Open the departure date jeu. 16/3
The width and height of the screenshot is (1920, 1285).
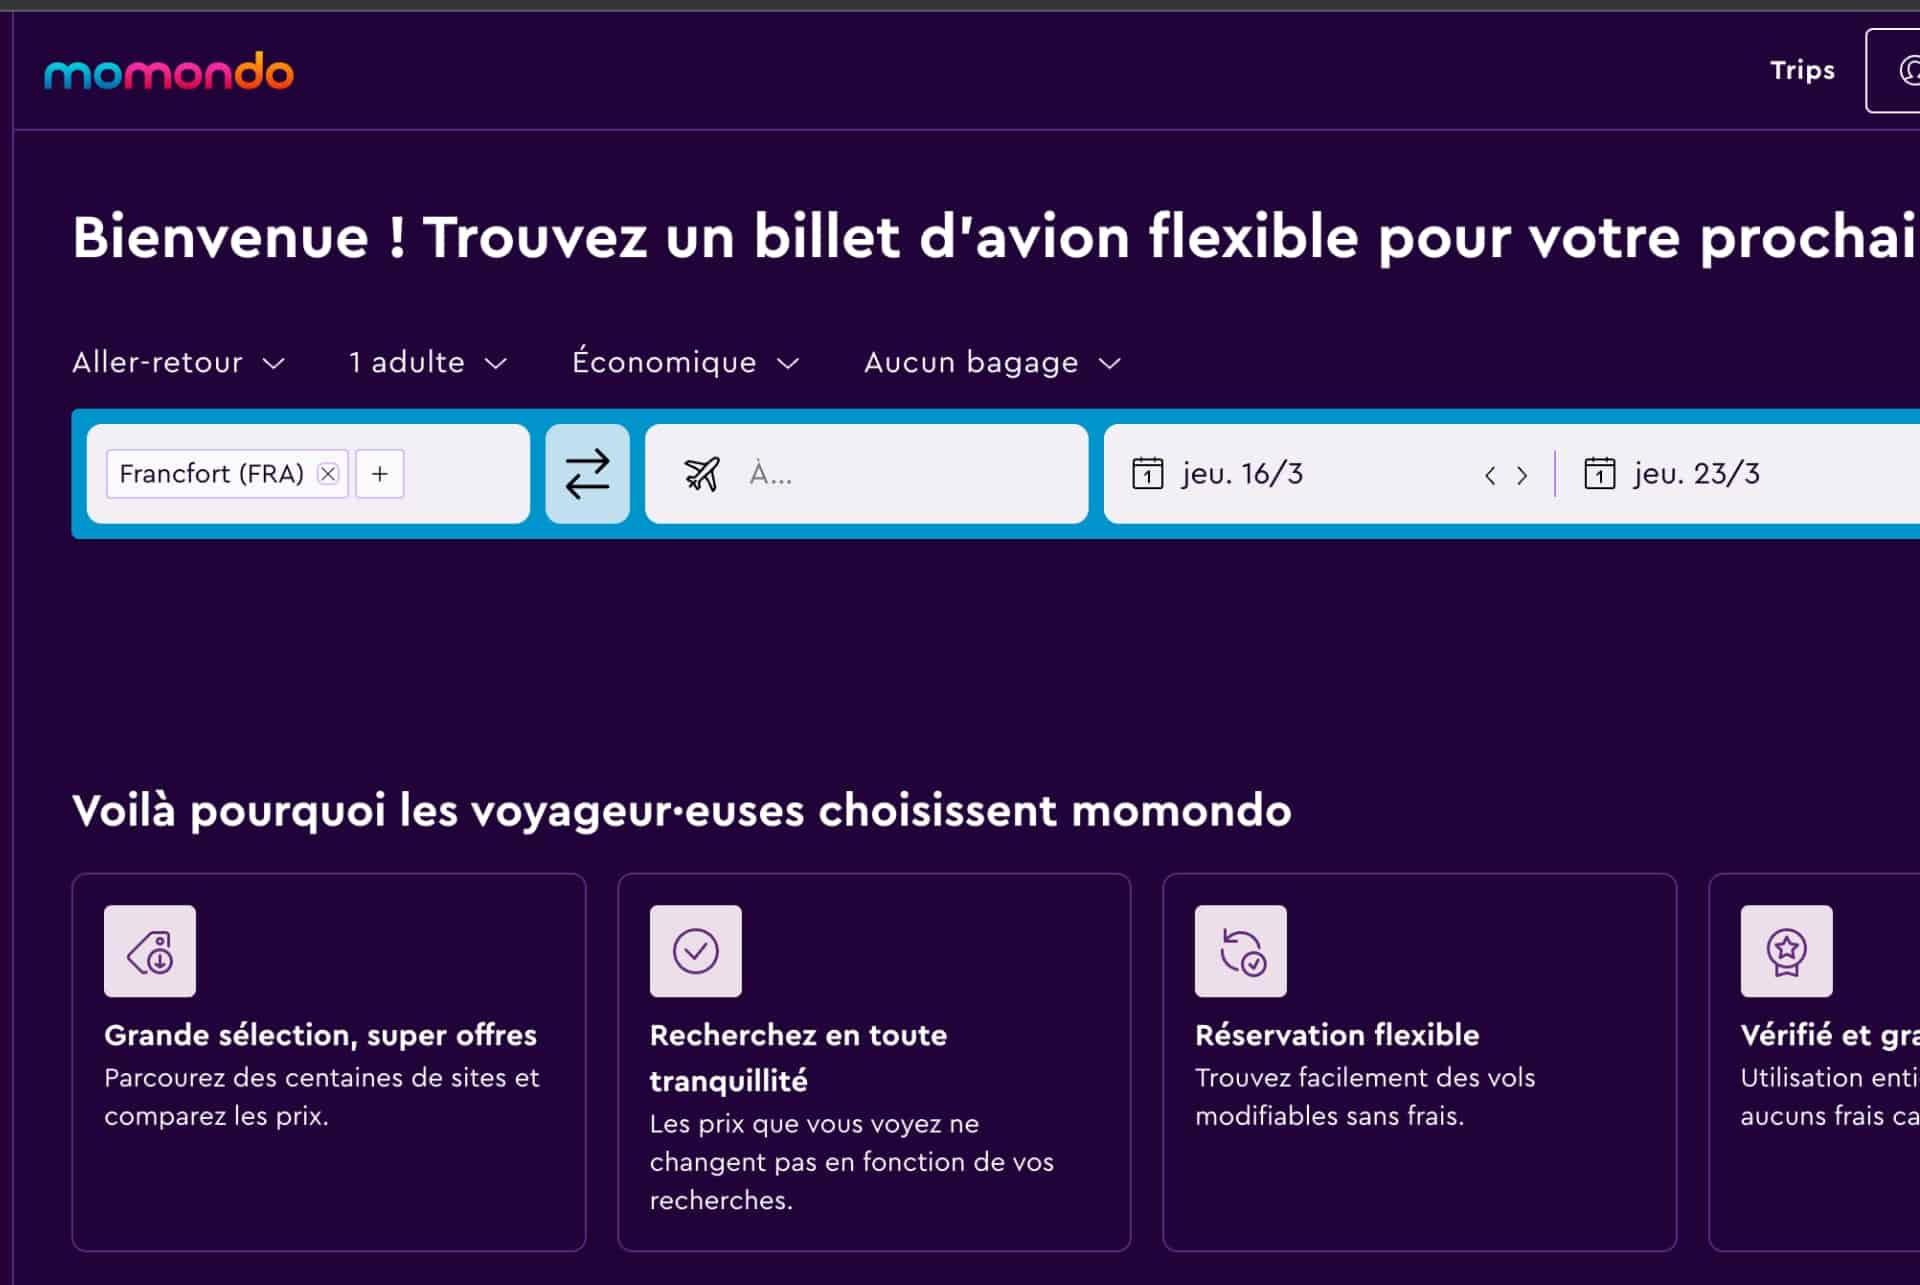pyautogui.click(x=1242, y=474)
